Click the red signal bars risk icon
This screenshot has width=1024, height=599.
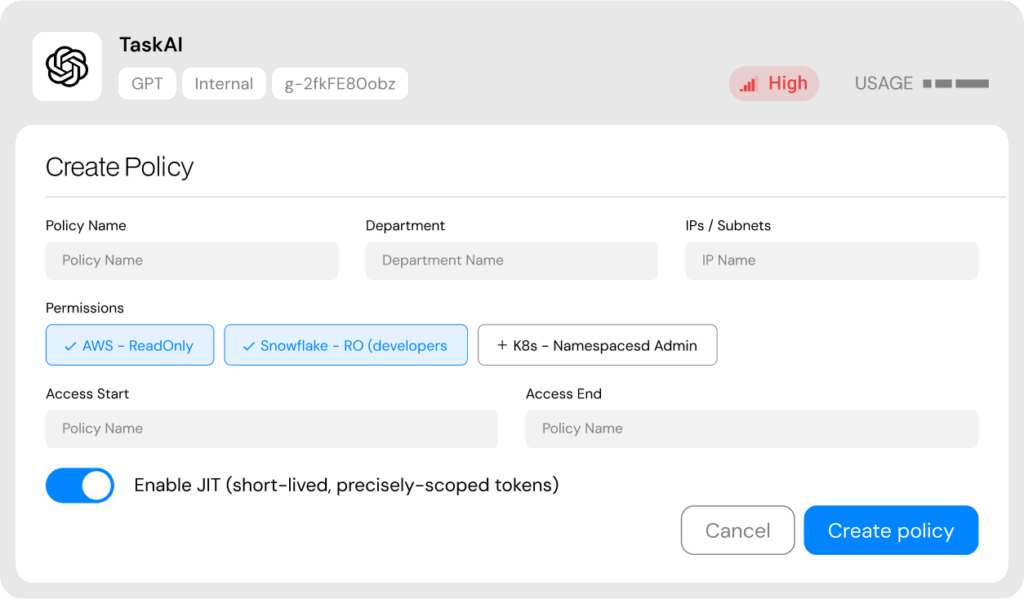click(x=748, y=85)
